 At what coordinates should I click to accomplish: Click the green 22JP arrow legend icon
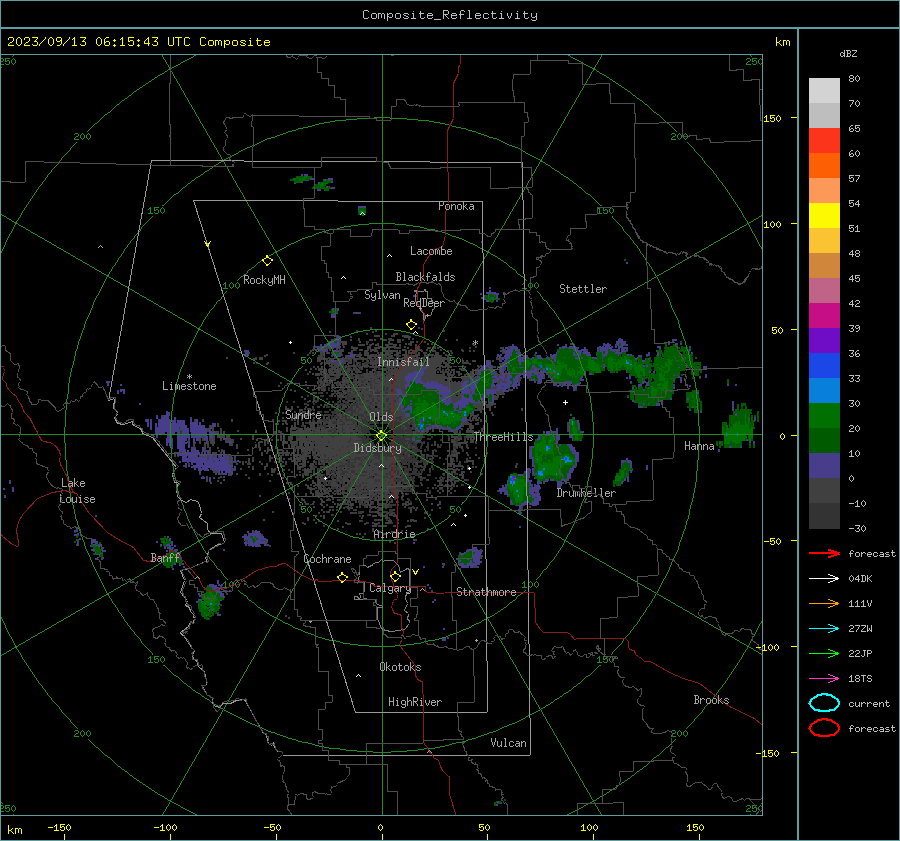point(824,653)
